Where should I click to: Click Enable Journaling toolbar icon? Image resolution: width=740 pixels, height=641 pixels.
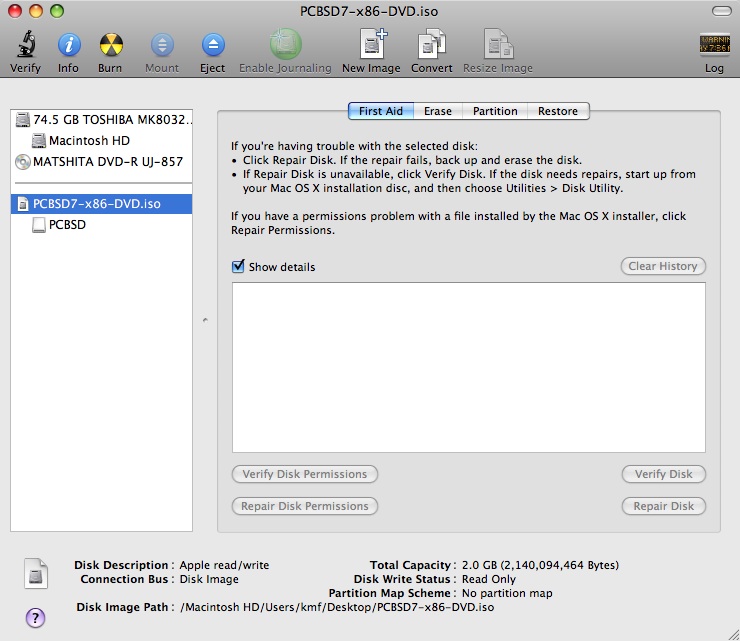(x=286, y=44)
